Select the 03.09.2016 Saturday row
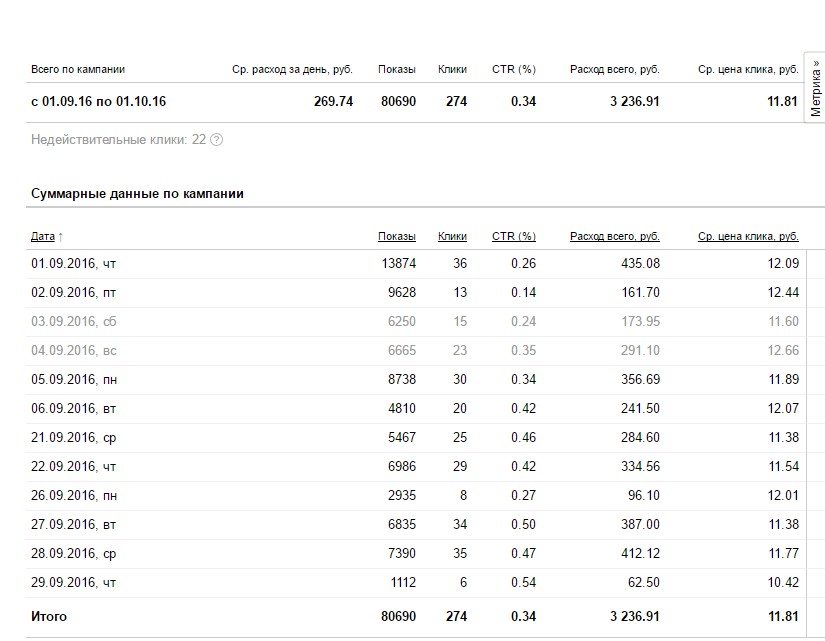 click(416, 322)
